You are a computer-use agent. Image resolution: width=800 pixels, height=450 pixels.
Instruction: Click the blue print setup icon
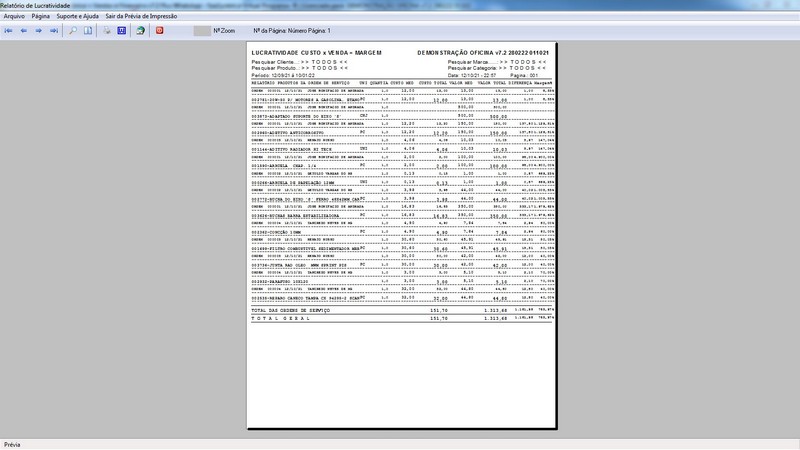(x=121, y=31)
